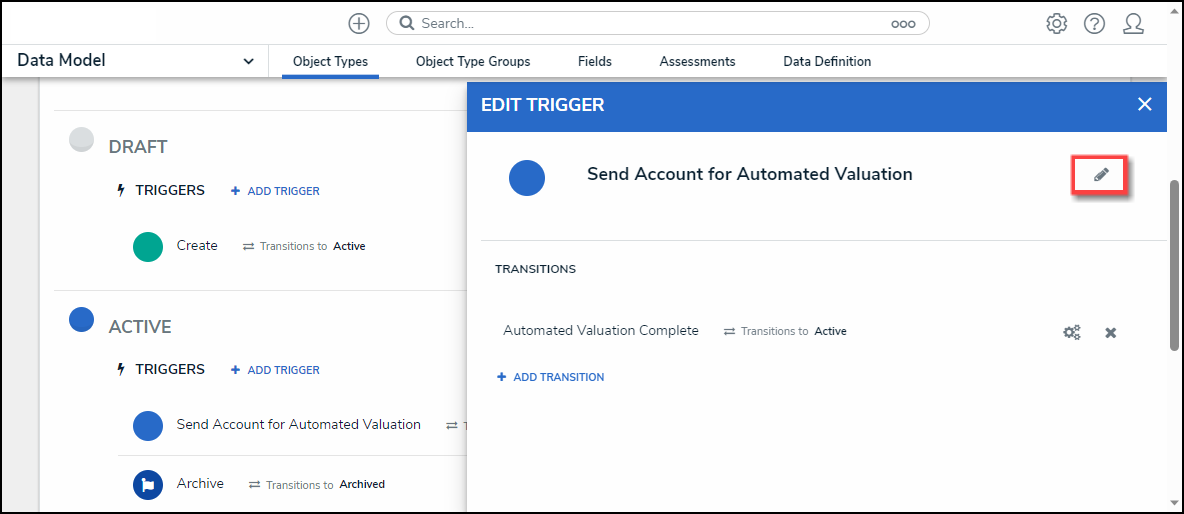Open Automated Valuation Complete transition settings gears
Screen dimensions: 1184x514
(1072, 332)
